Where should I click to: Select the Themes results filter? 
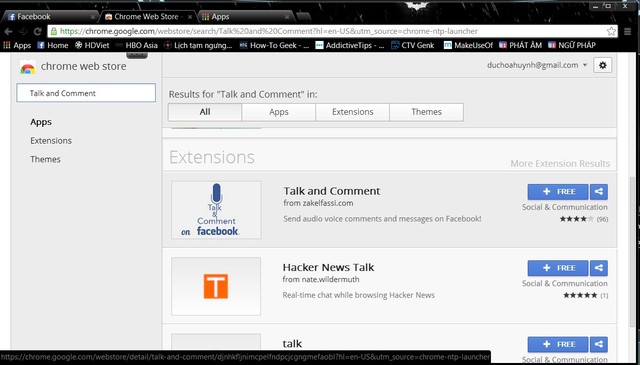pyautogui.click(x=427, y=112)
